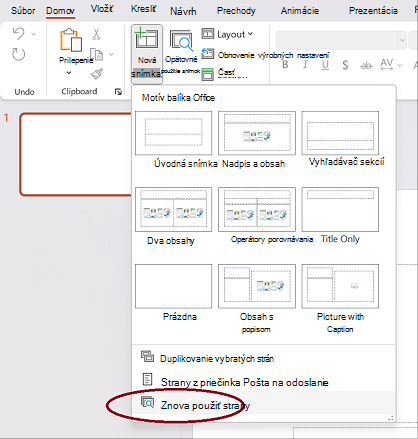418x439 pixels.
Task: Expand the font name dropdown arrow
Action: click(x=402, y=40)
